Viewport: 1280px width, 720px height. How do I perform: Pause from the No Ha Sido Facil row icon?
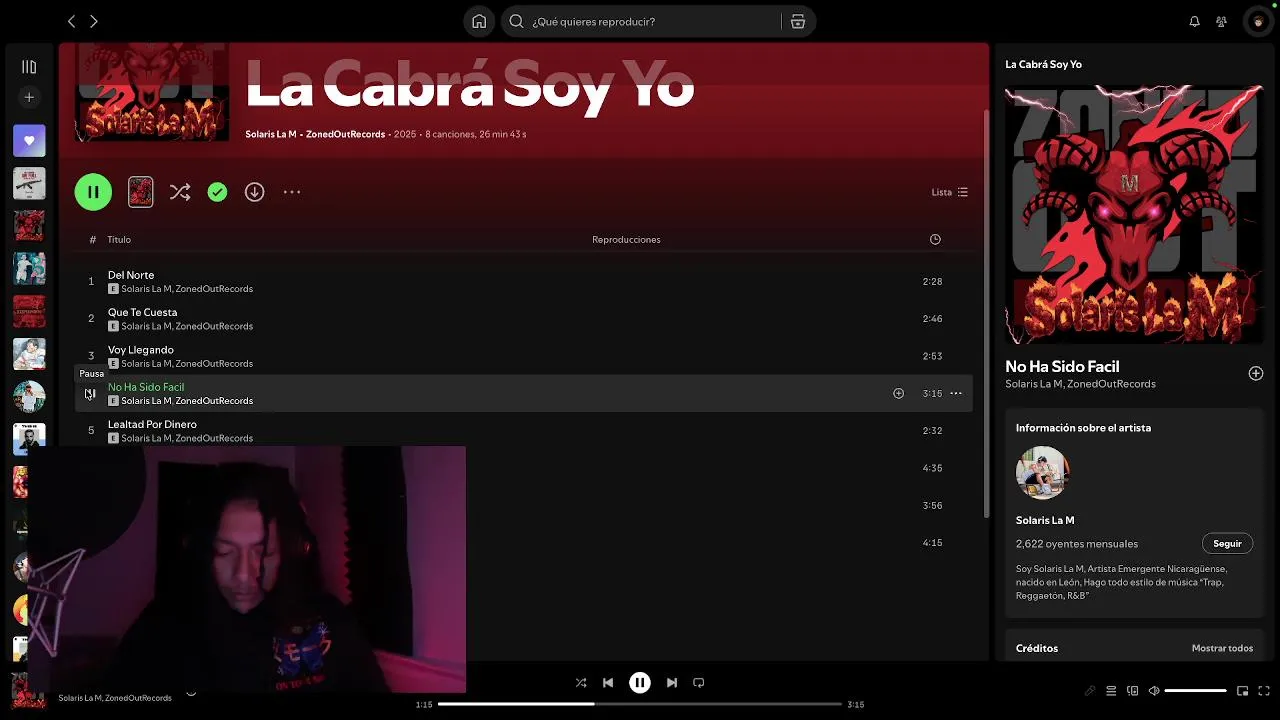coord(90,394)
